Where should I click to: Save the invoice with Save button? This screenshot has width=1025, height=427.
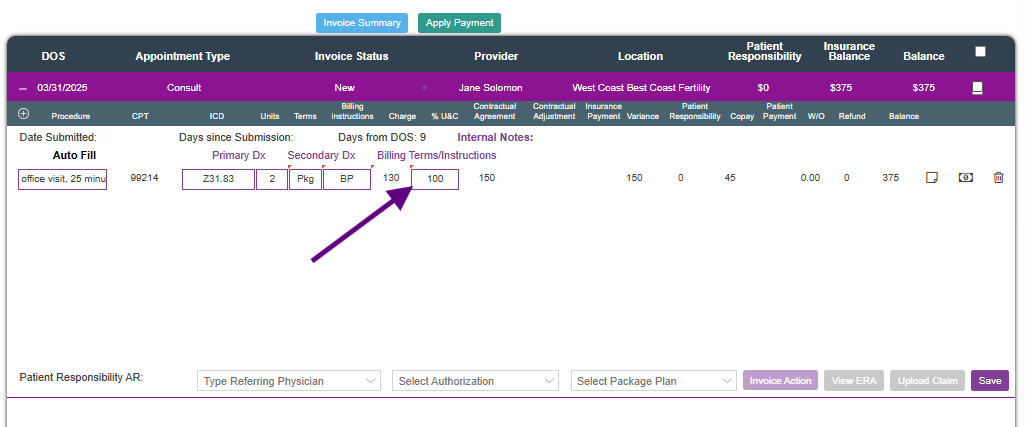(x=989, y=381)
